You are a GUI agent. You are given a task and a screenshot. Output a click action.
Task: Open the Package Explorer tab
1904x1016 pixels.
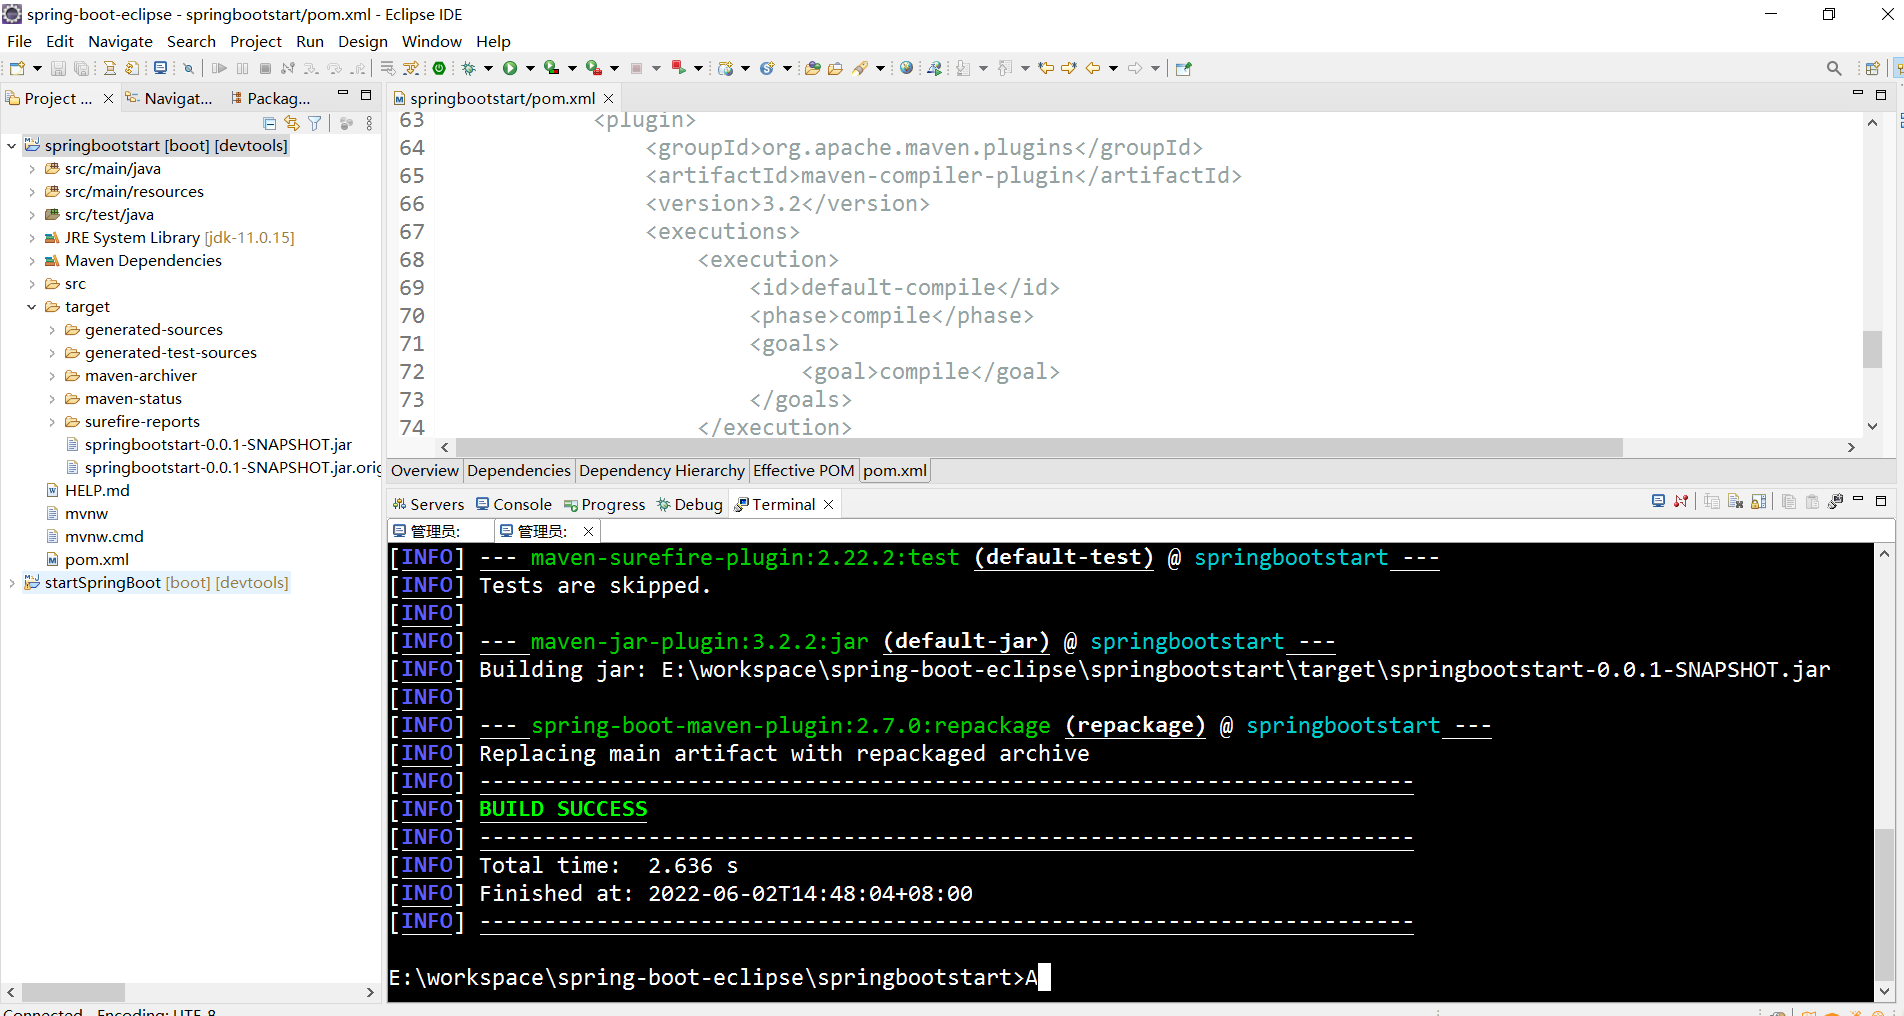(x=271, y=98)
